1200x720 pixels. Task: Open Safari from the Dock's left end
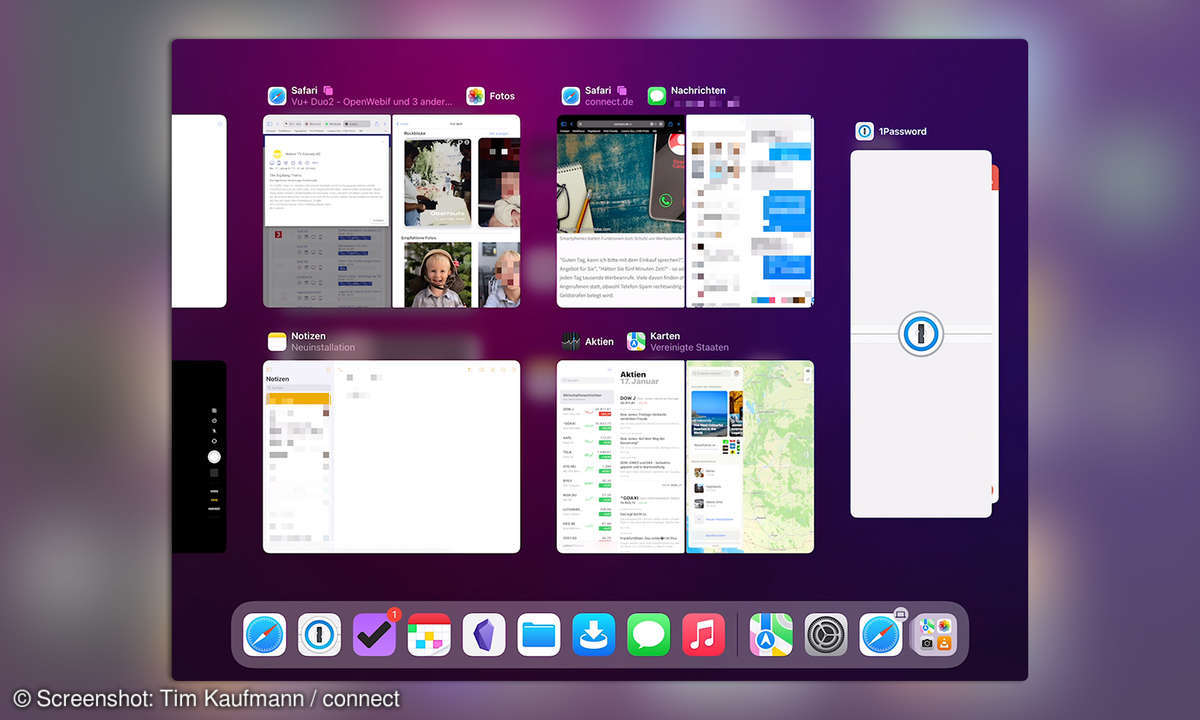(264, 634)
